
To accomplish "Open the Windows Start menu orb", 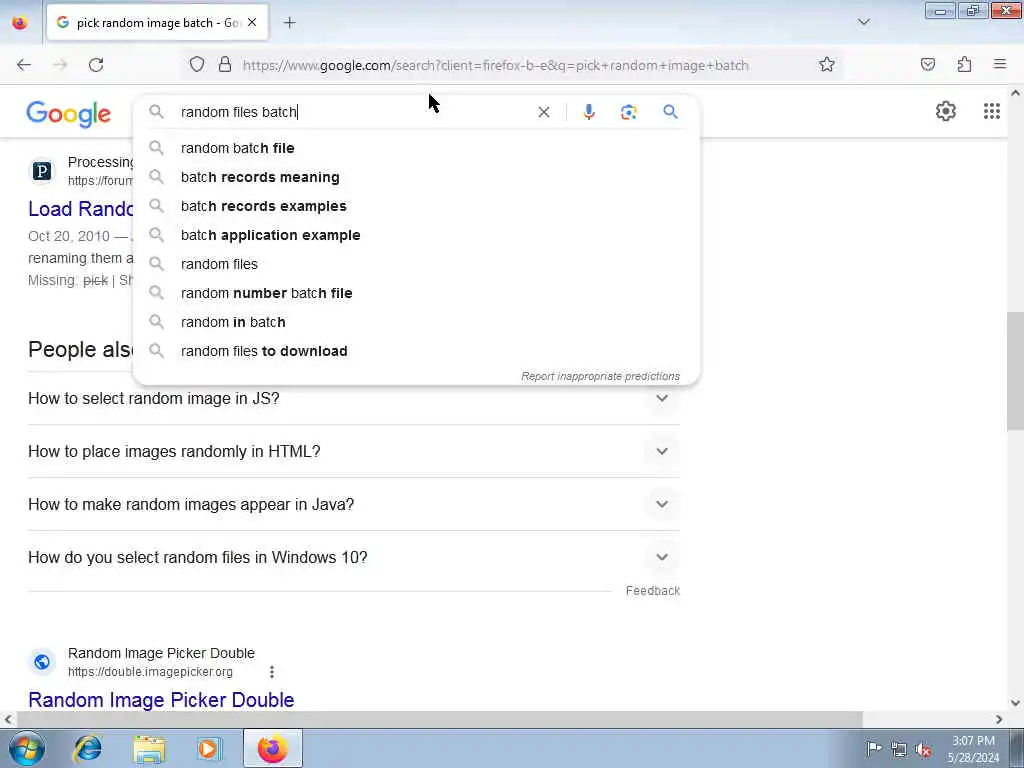I will (26, 748).
